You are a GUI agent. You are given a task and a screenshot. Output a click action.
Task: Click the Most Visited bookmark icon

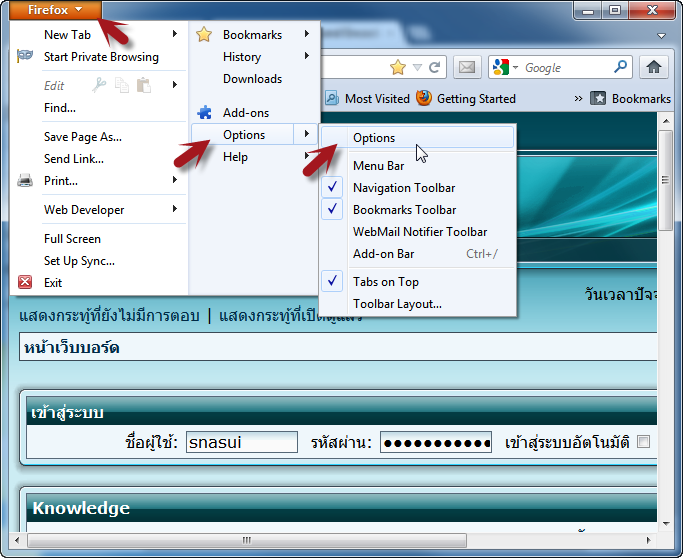pyautogui.click(x=332, y=98)
